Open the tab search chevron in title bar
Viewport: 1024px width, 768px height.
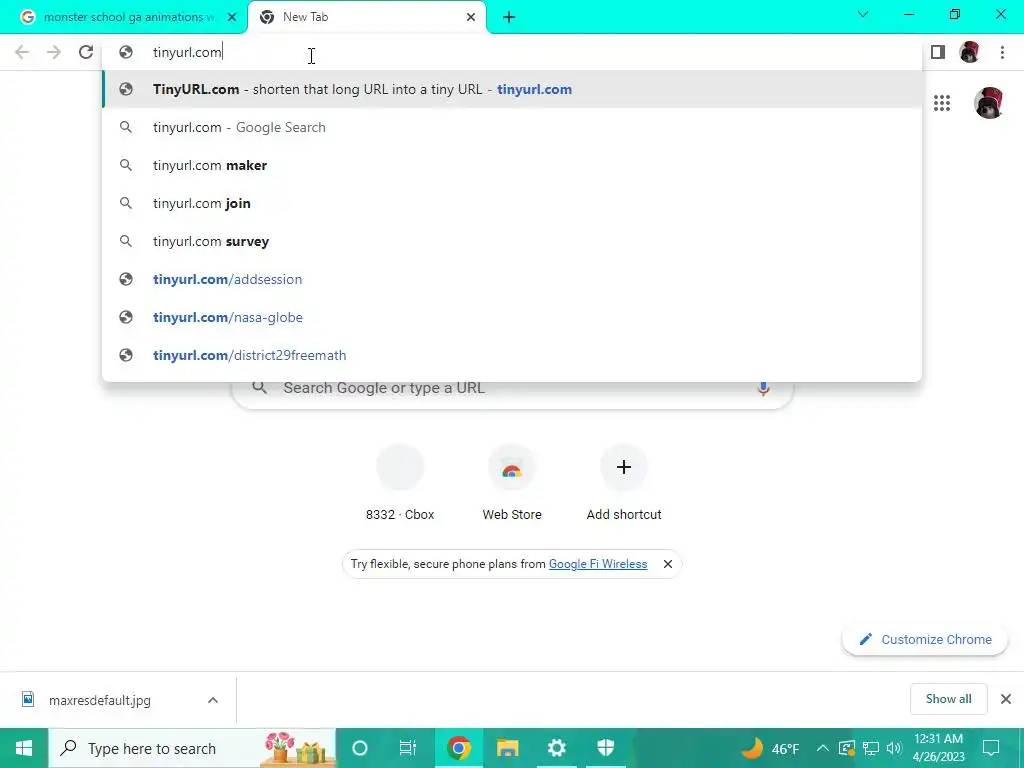(863, 14)
